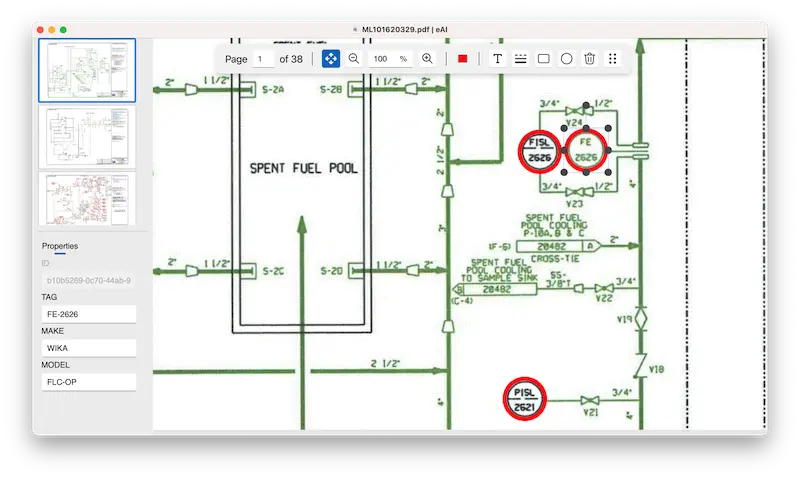This screenshot has width=800, height=478.
Task: Select the rectangle shape tool
Action: (544, 59)
